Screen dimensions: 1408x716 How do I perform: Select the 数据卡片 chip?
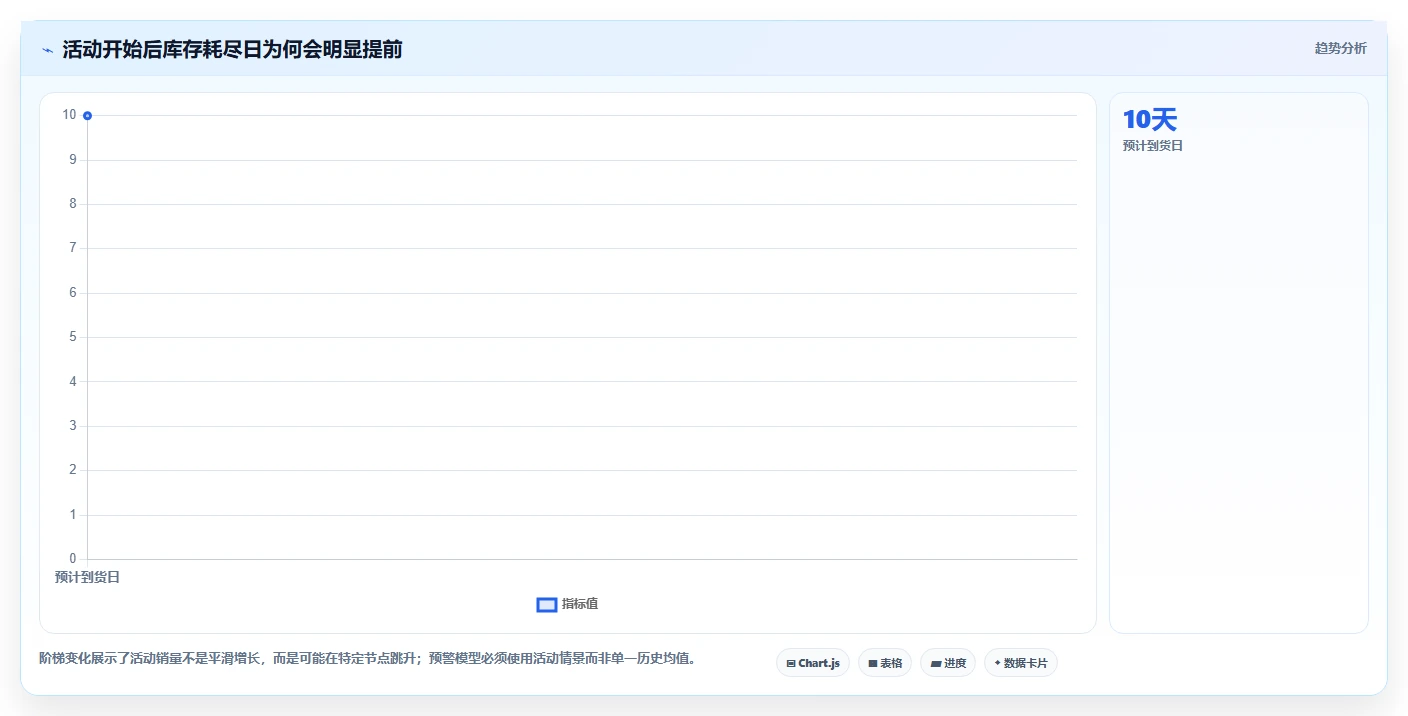coord(1021,663)
